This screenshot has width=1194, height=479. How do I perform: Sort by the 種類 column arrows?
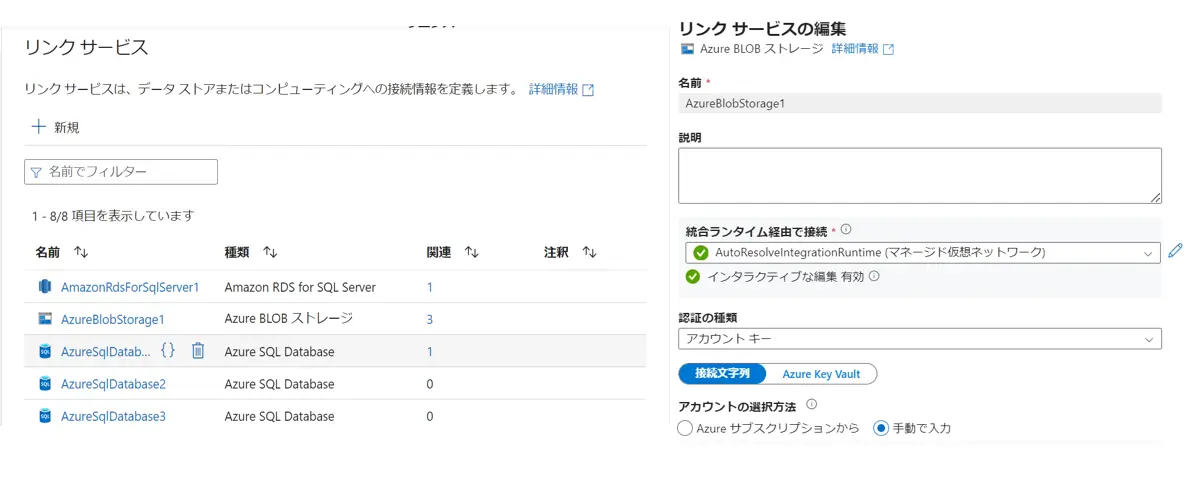270,252
